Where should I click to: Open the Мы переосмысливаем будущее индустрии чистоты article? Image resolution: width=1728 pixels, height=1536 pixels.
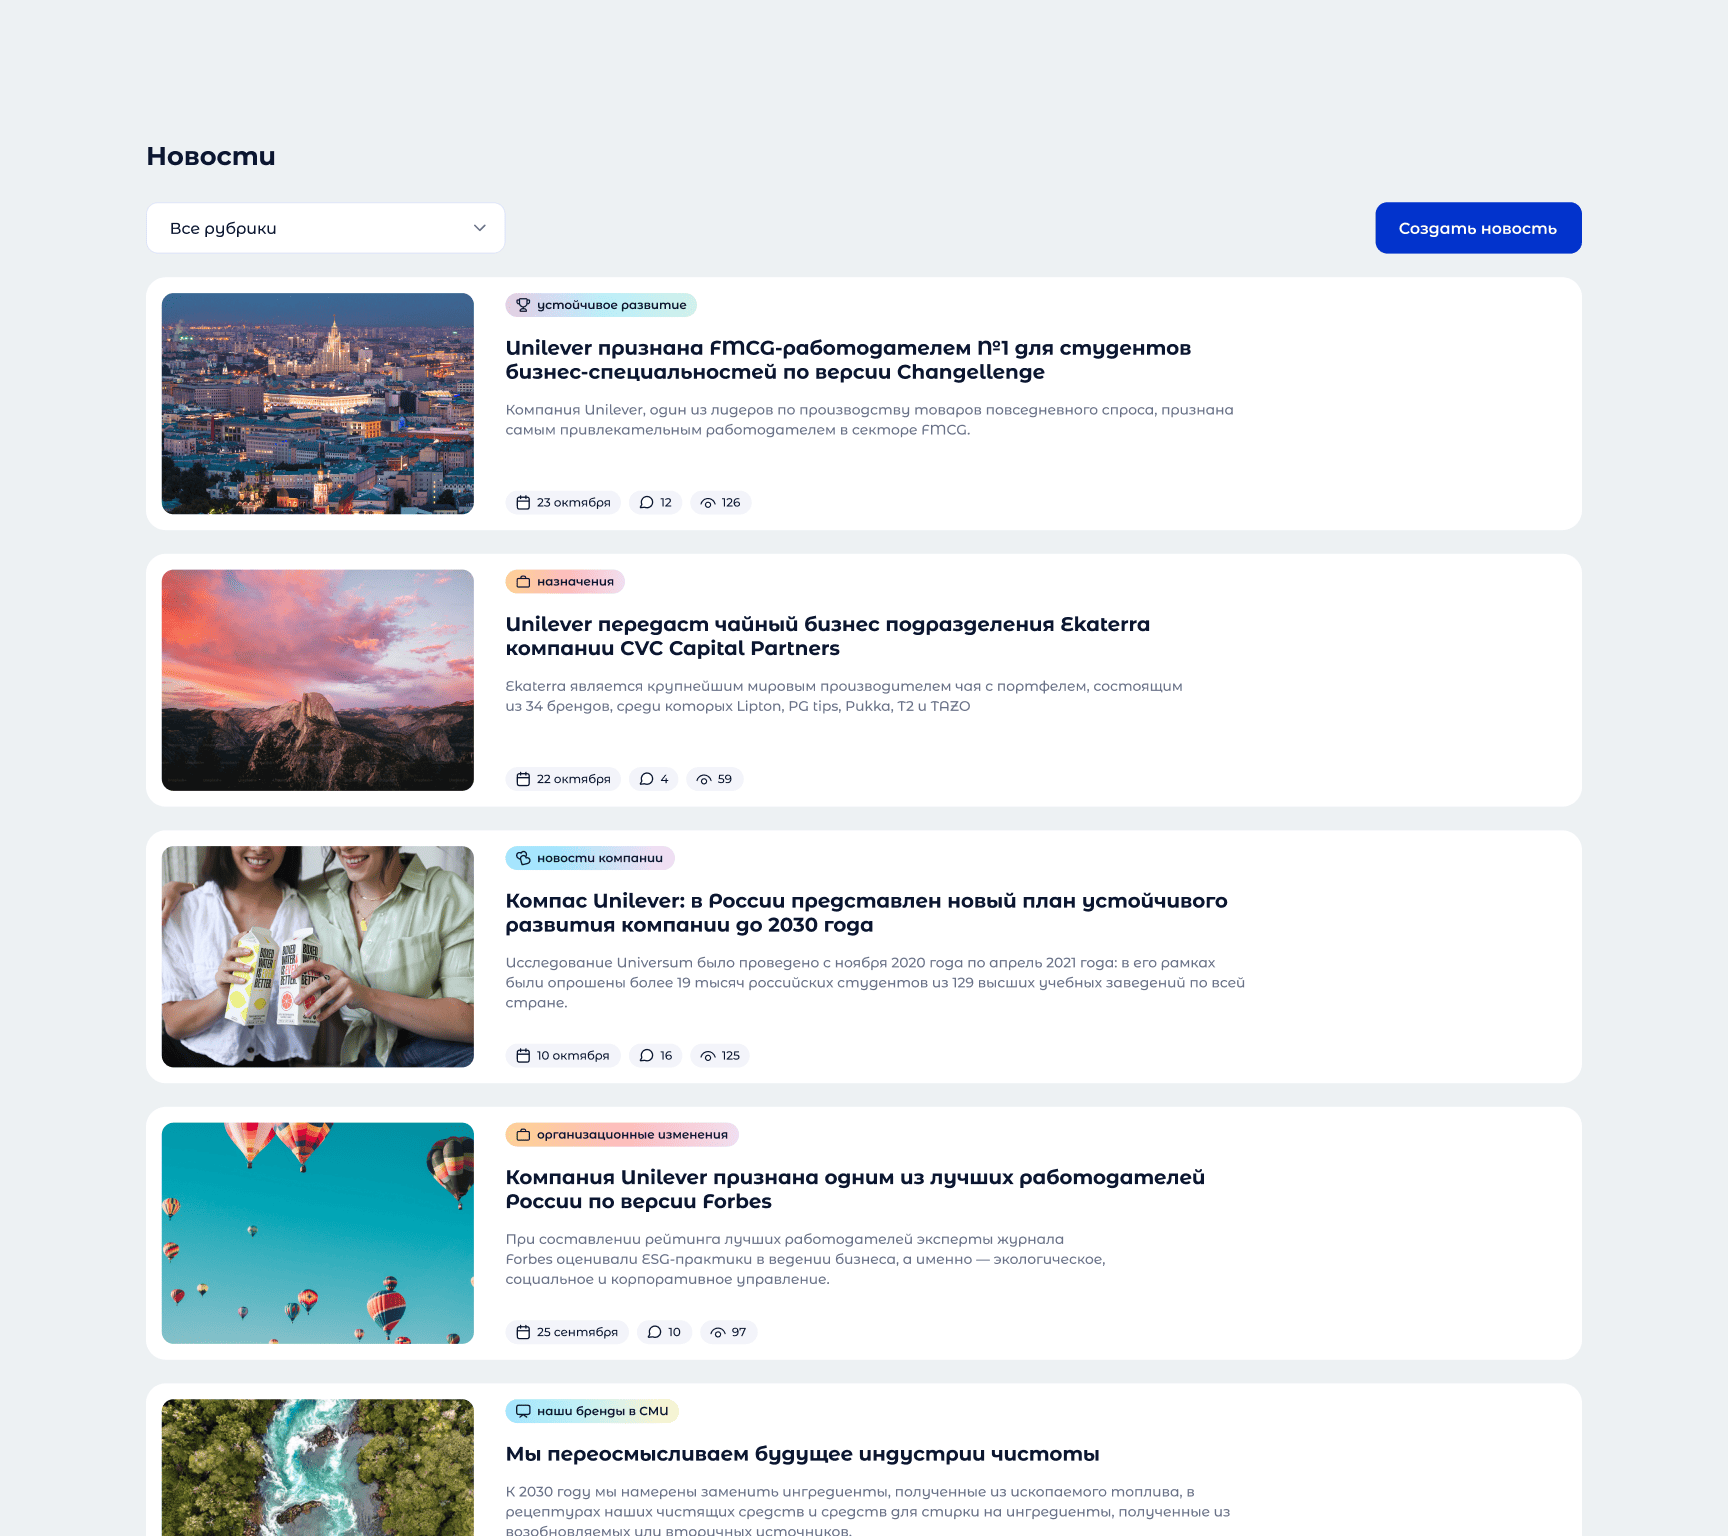(802, 1455)
